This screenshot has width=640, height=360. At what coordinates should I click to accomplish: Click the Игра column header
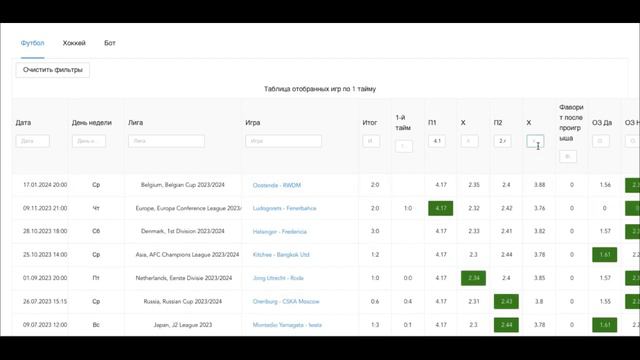point(253,122)
